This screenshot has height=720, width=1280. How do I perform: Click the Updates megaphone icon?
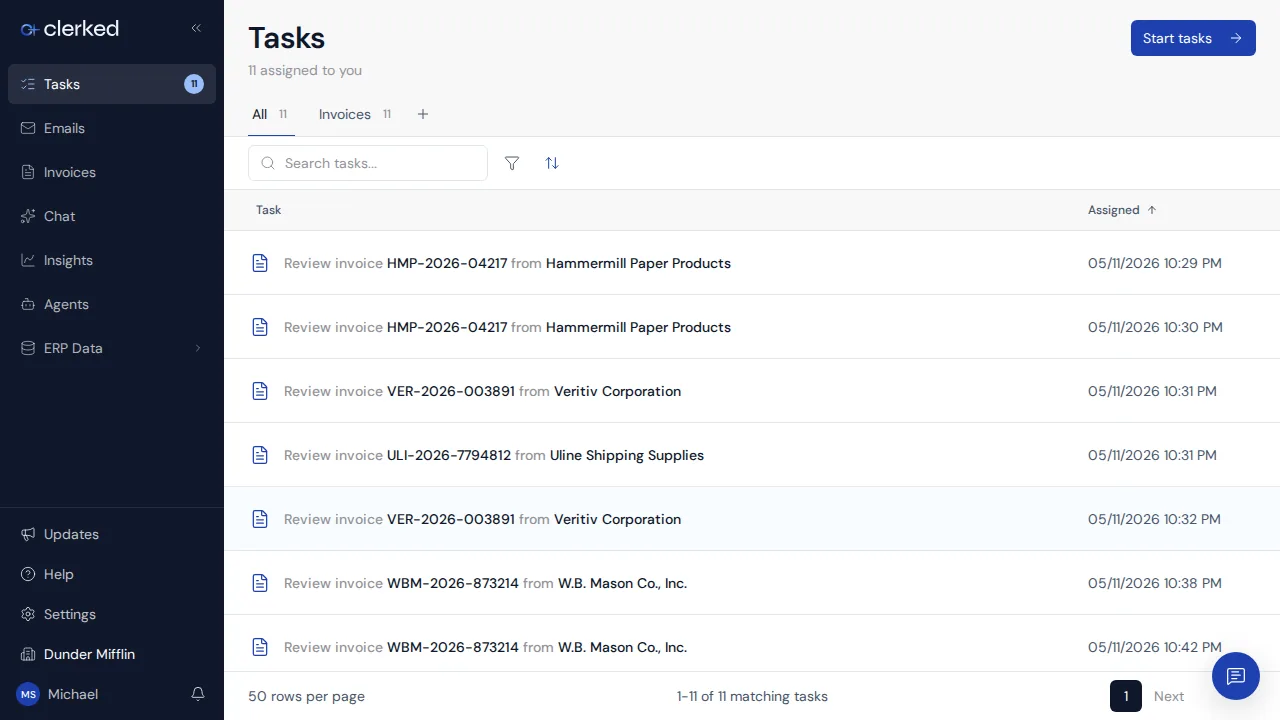coord(28,534)
